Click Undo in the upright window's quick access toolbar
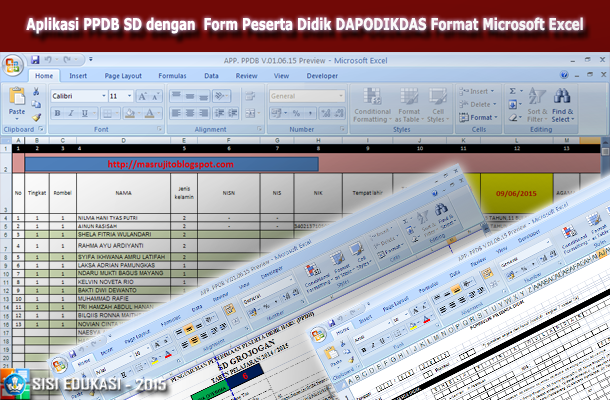Viewport: 610px width, 400px height. point(48,60)
